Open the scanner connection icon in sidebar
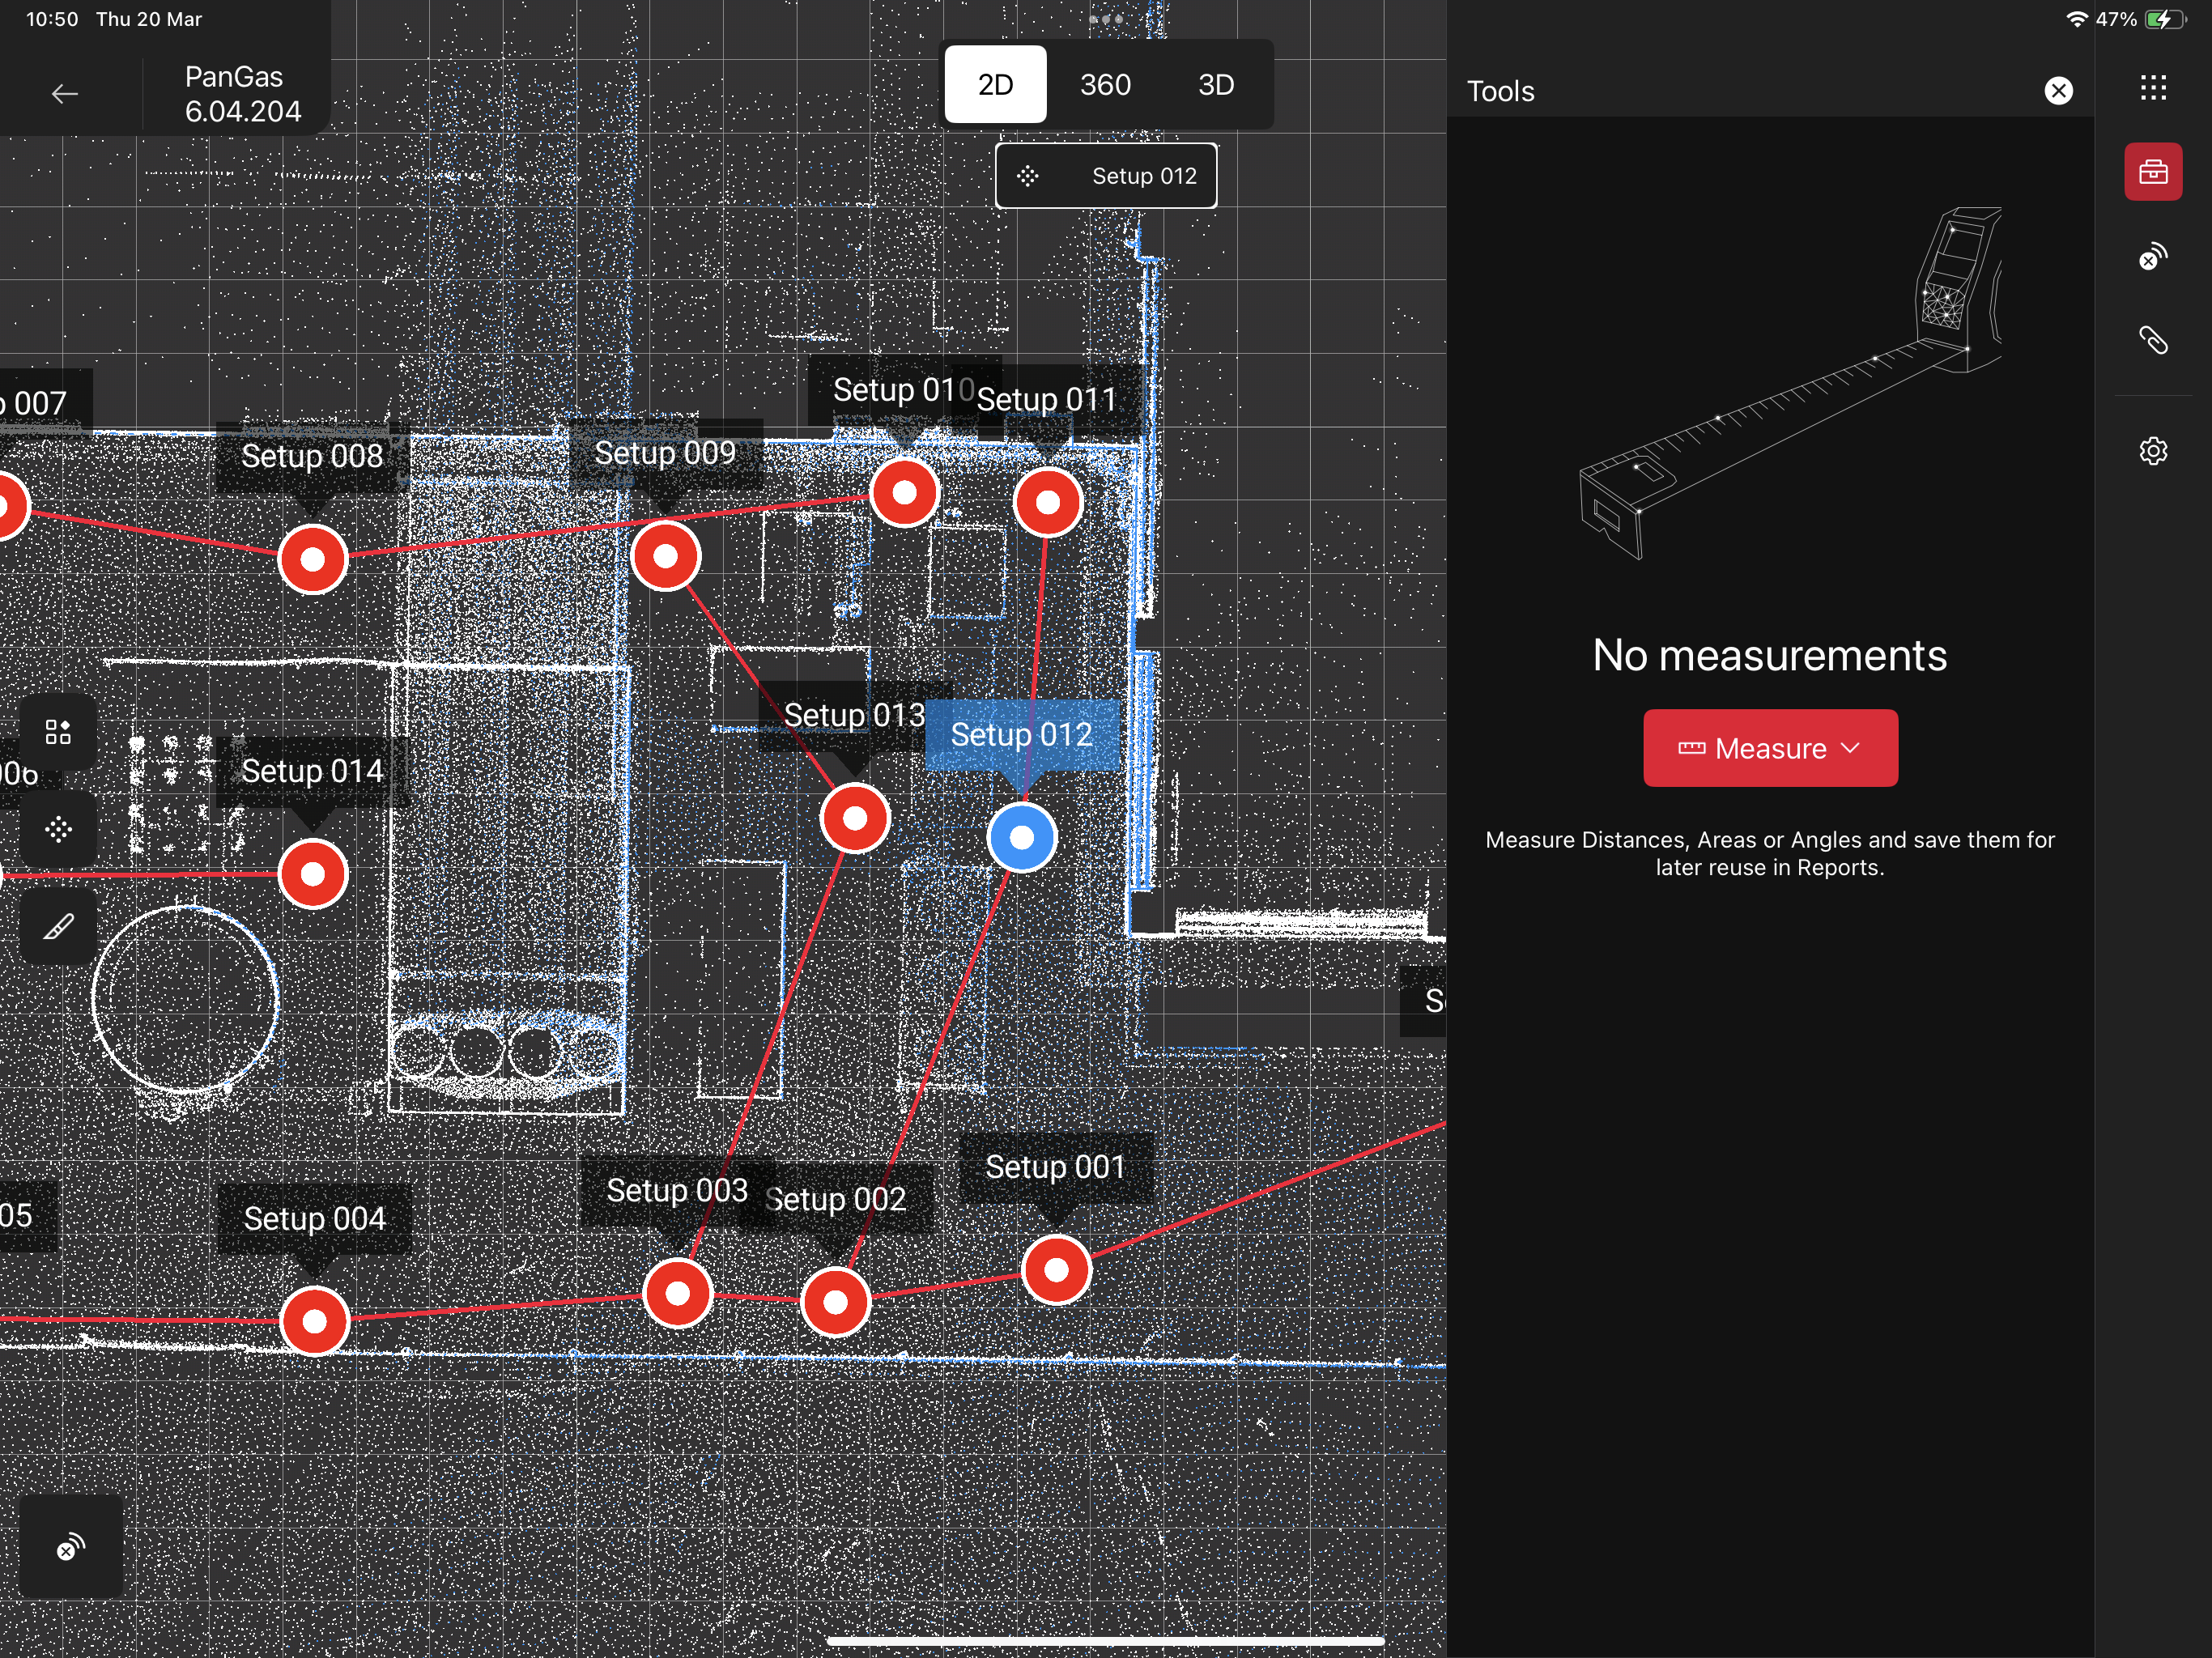 (x=2152, y=257)
